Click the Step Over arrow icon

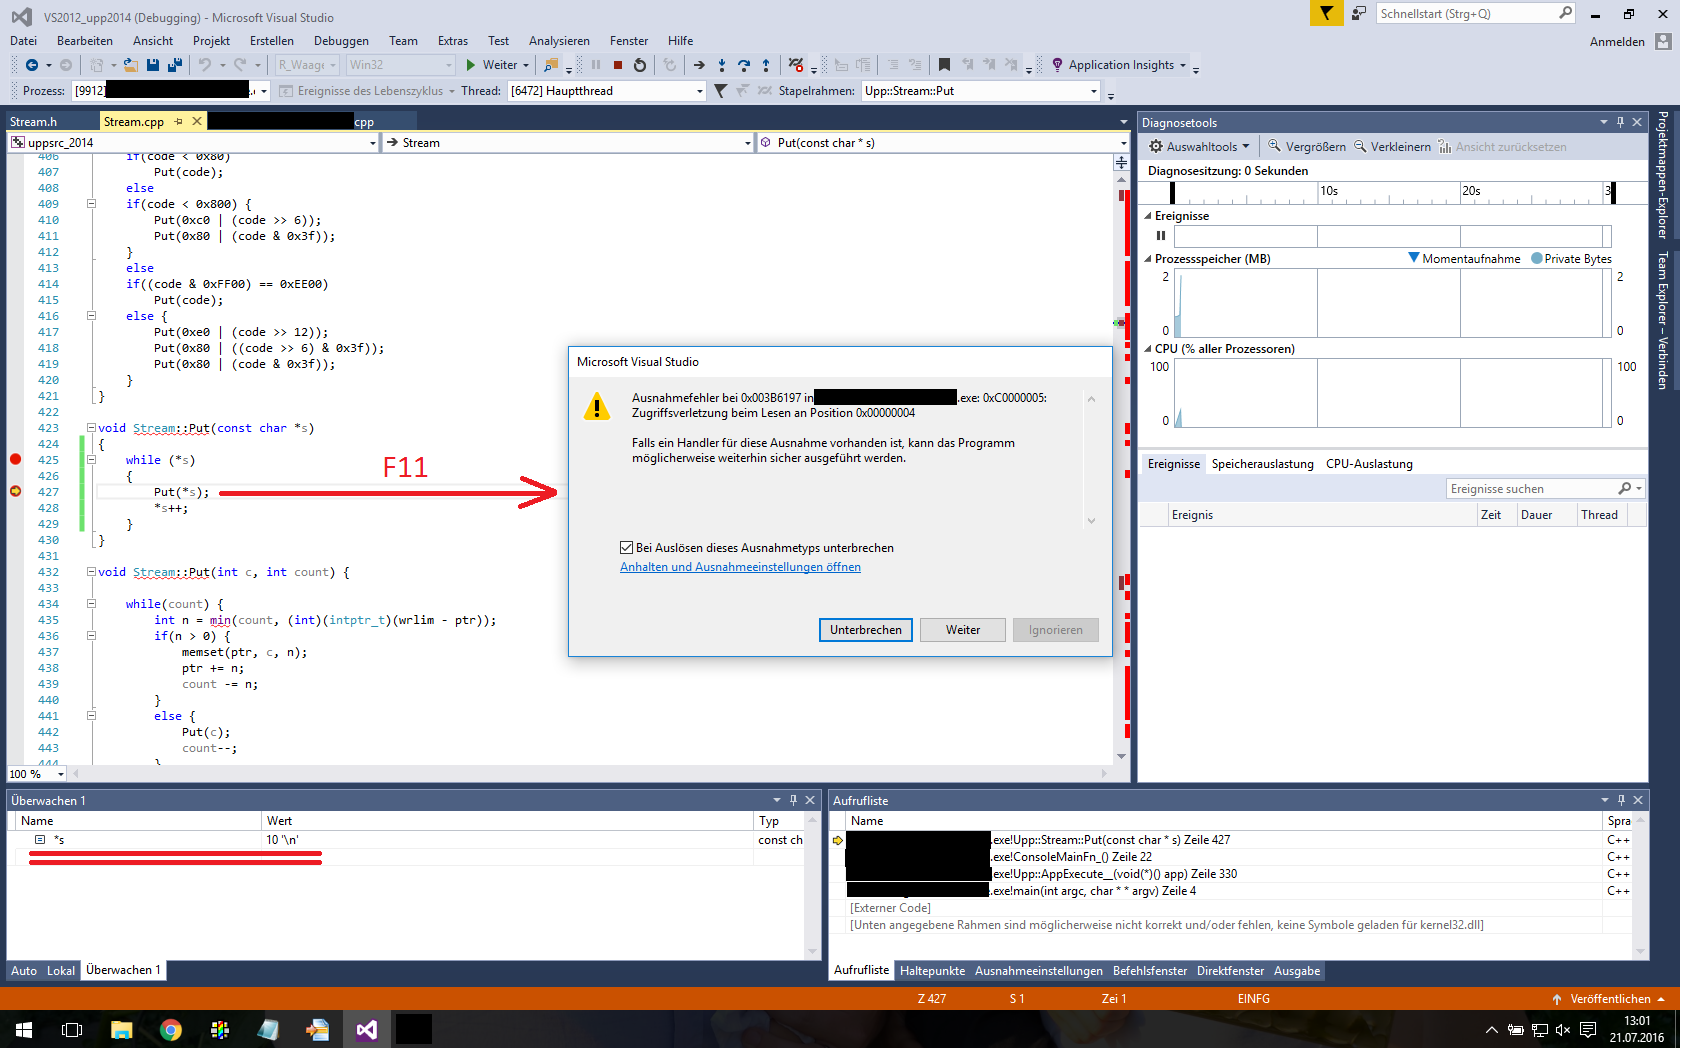pos(743,65)
